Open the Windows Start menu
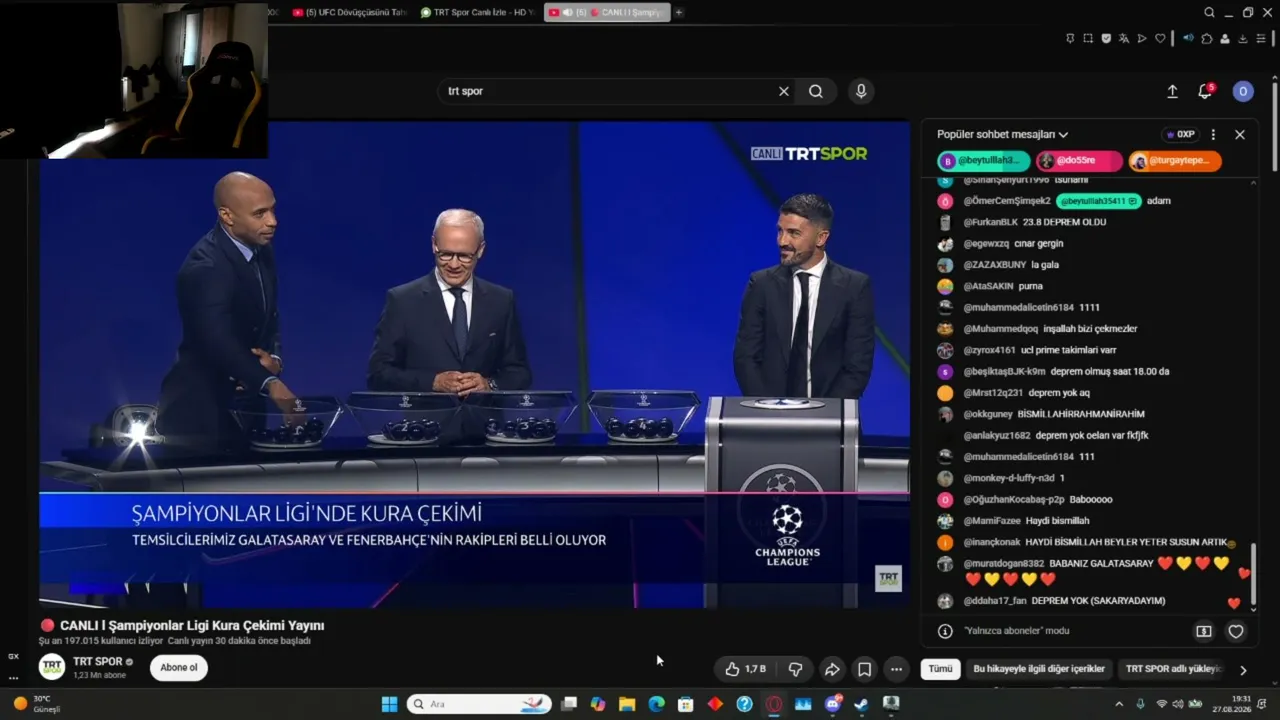This screenshot has width=1280, height=720. (x=389, y=704)
